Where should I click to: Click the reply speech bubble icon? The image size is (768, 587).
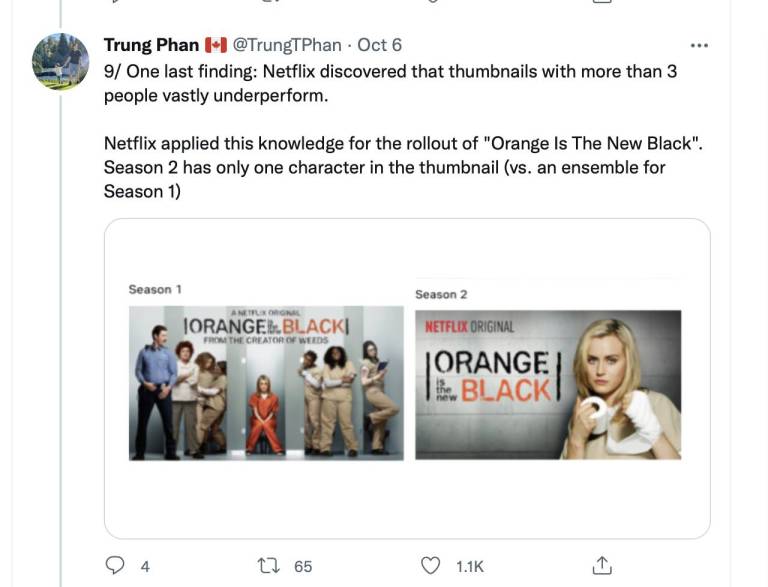115,565
